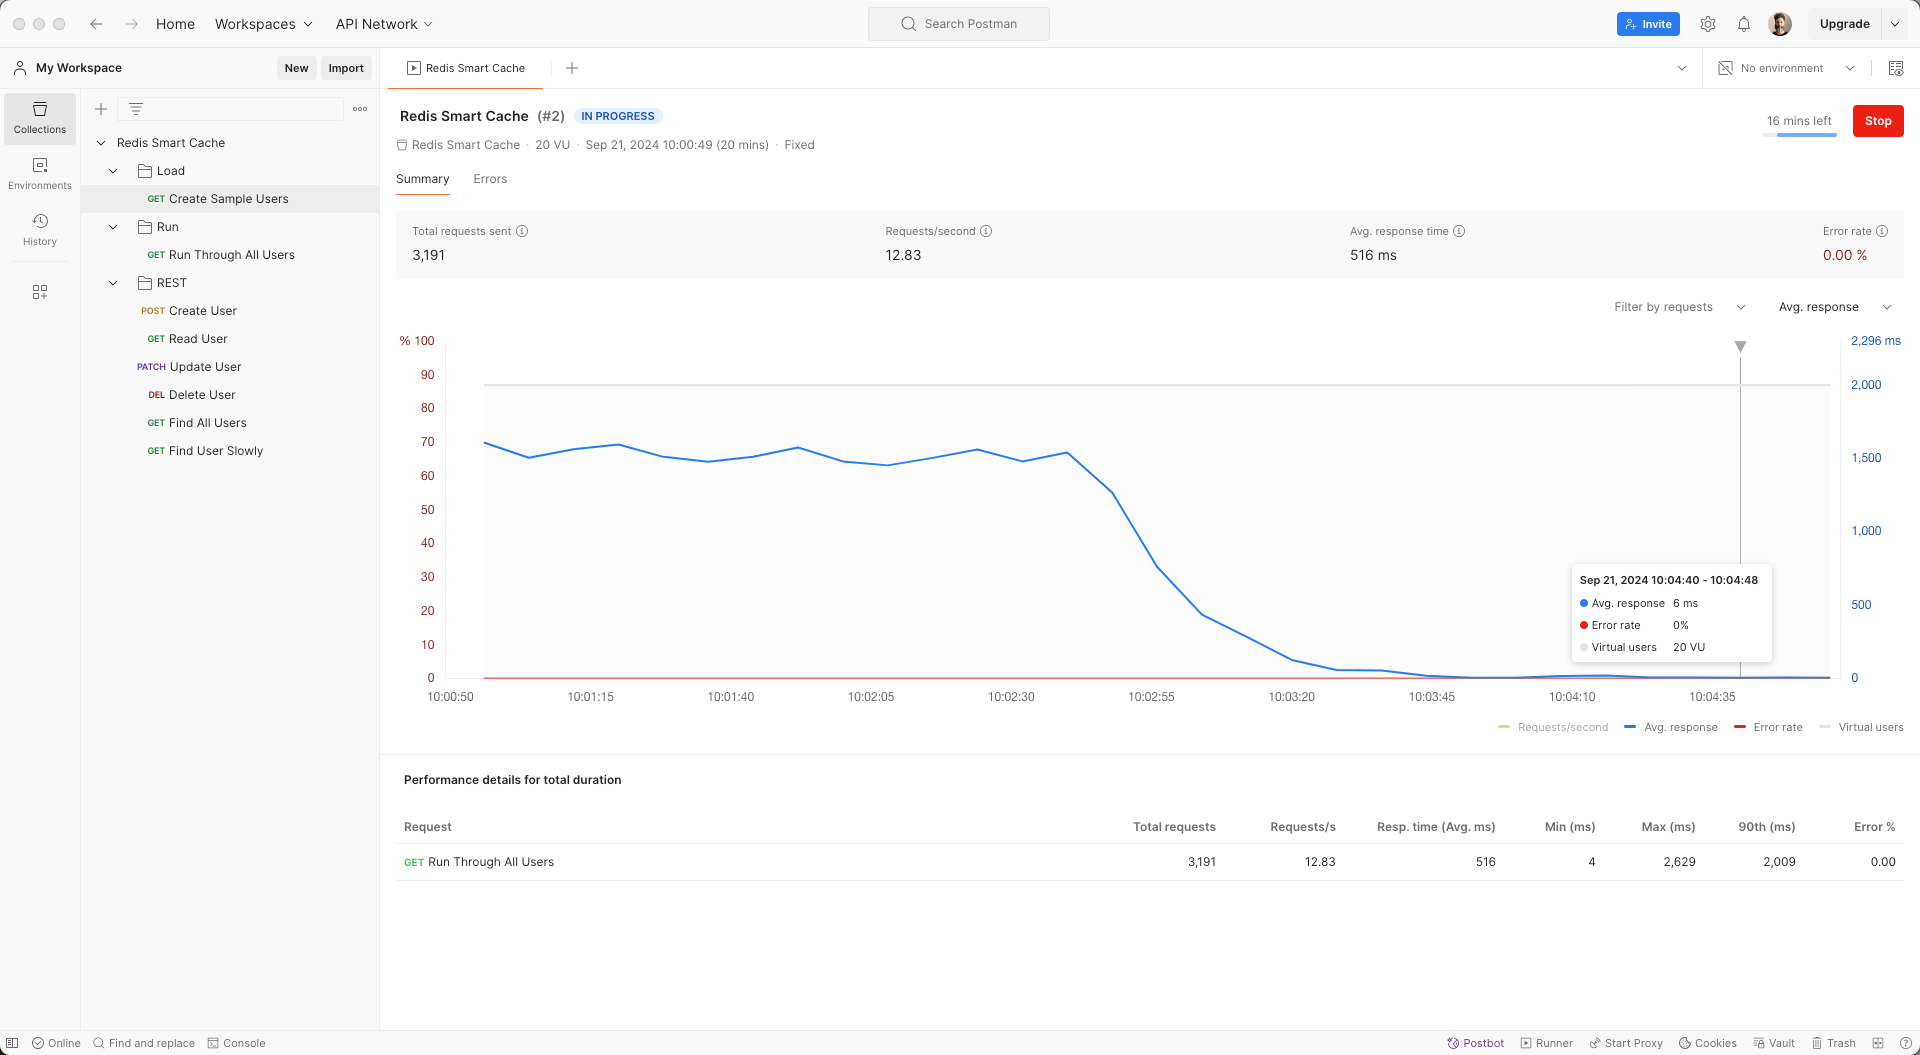Collapse the Redis Smart Cache collection
Screen dimensions: 1920x1055
(x=101, y=143)
